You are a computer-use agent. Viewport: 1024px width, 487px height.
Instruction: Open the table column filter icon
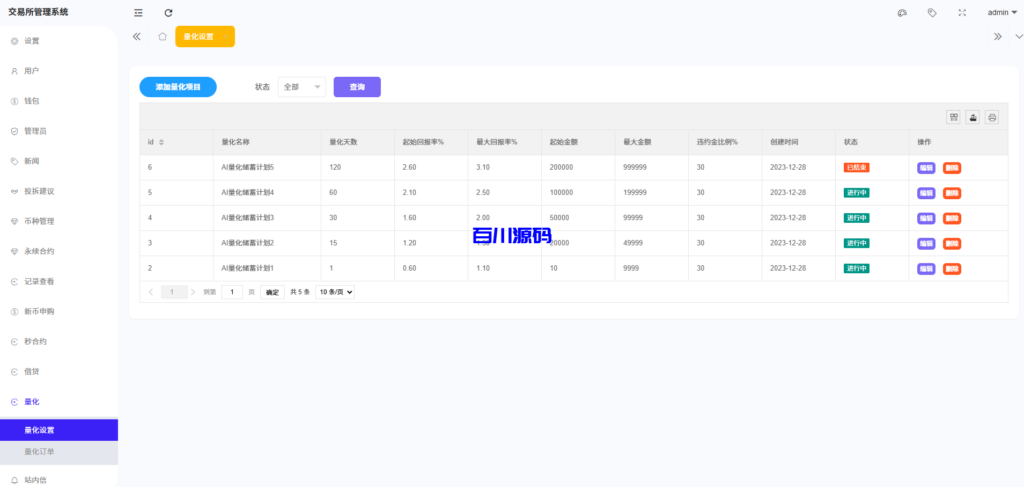(953, 117)
